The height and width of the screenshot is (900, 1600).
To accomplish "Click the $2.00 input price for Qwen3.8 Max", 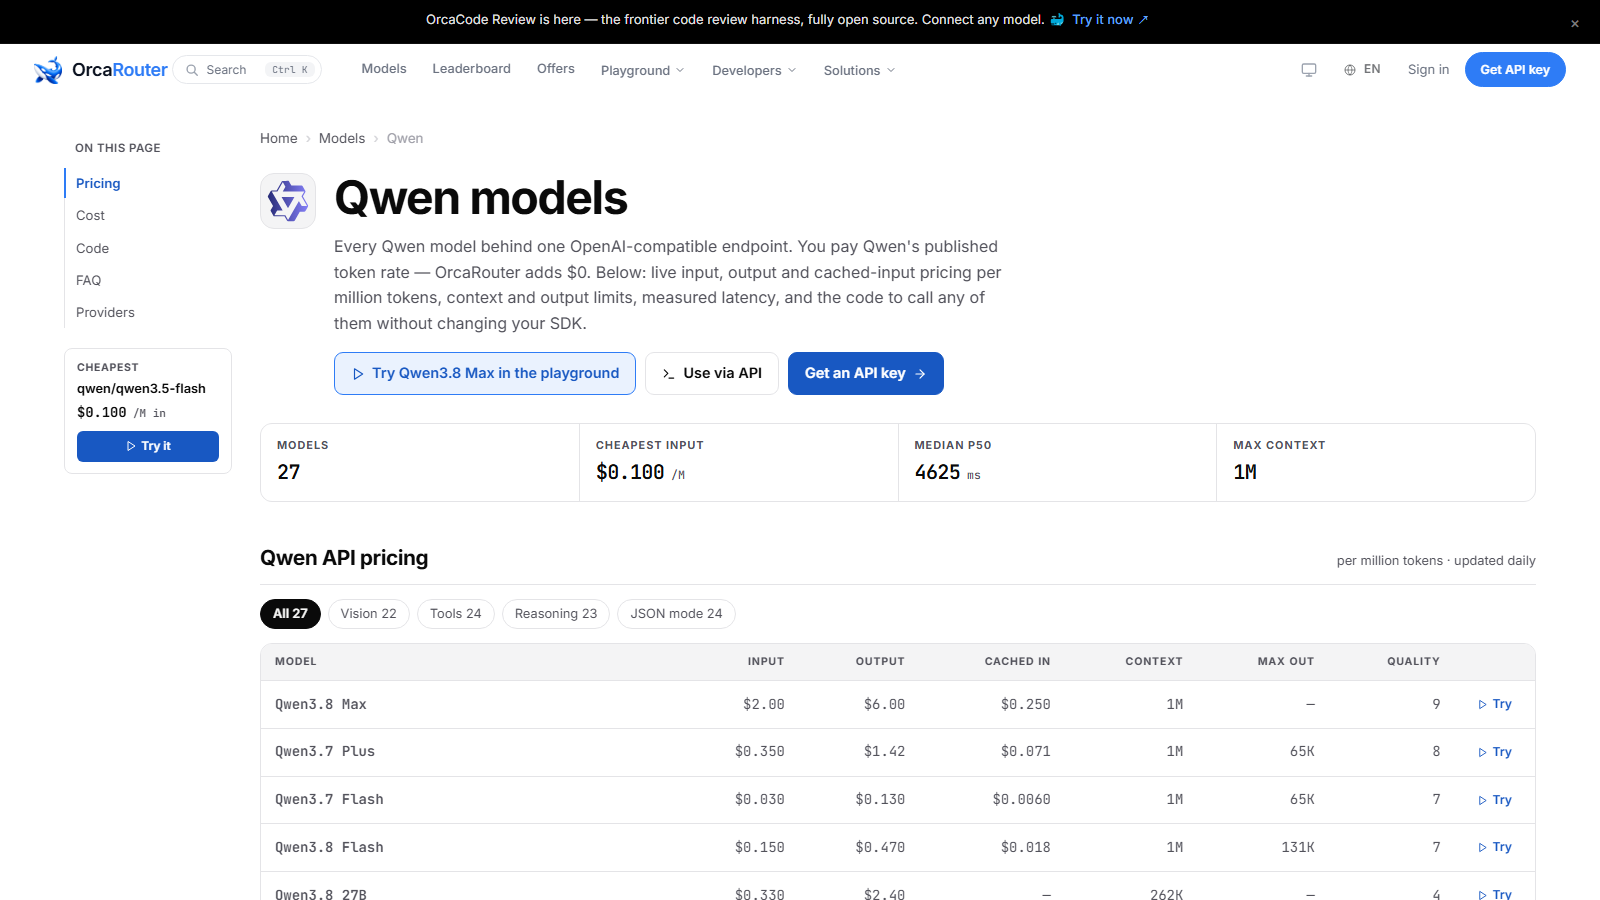I will click(x=764, y=705).
